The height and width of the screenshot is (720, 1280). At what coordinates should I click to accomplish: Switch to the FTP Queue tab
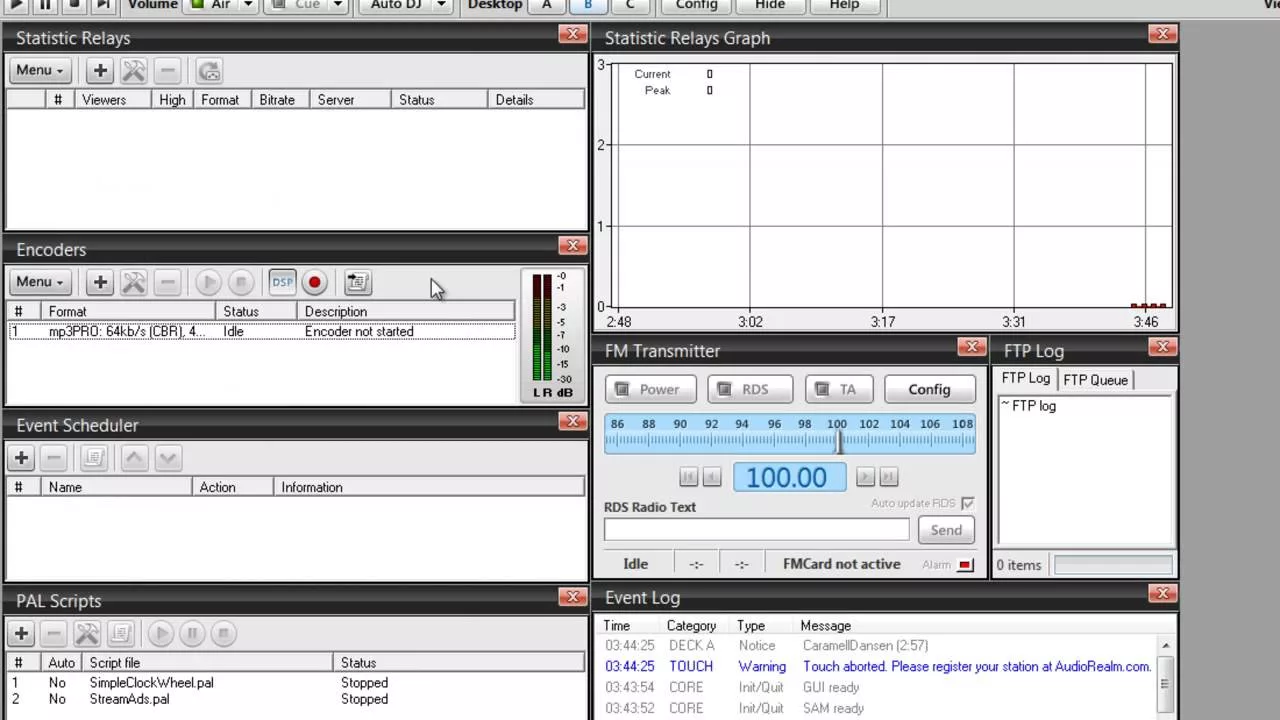[x=1095, y=380]
